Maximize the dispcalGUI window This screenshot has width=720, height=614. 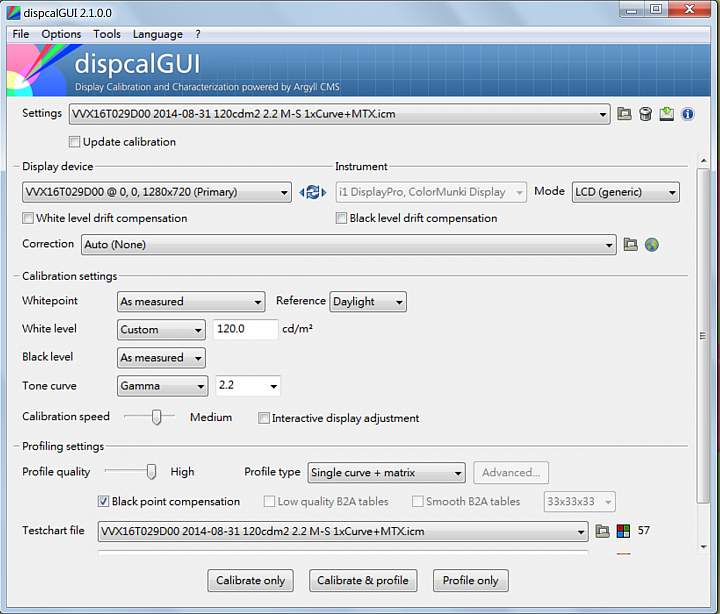click(x=656, y=9)
